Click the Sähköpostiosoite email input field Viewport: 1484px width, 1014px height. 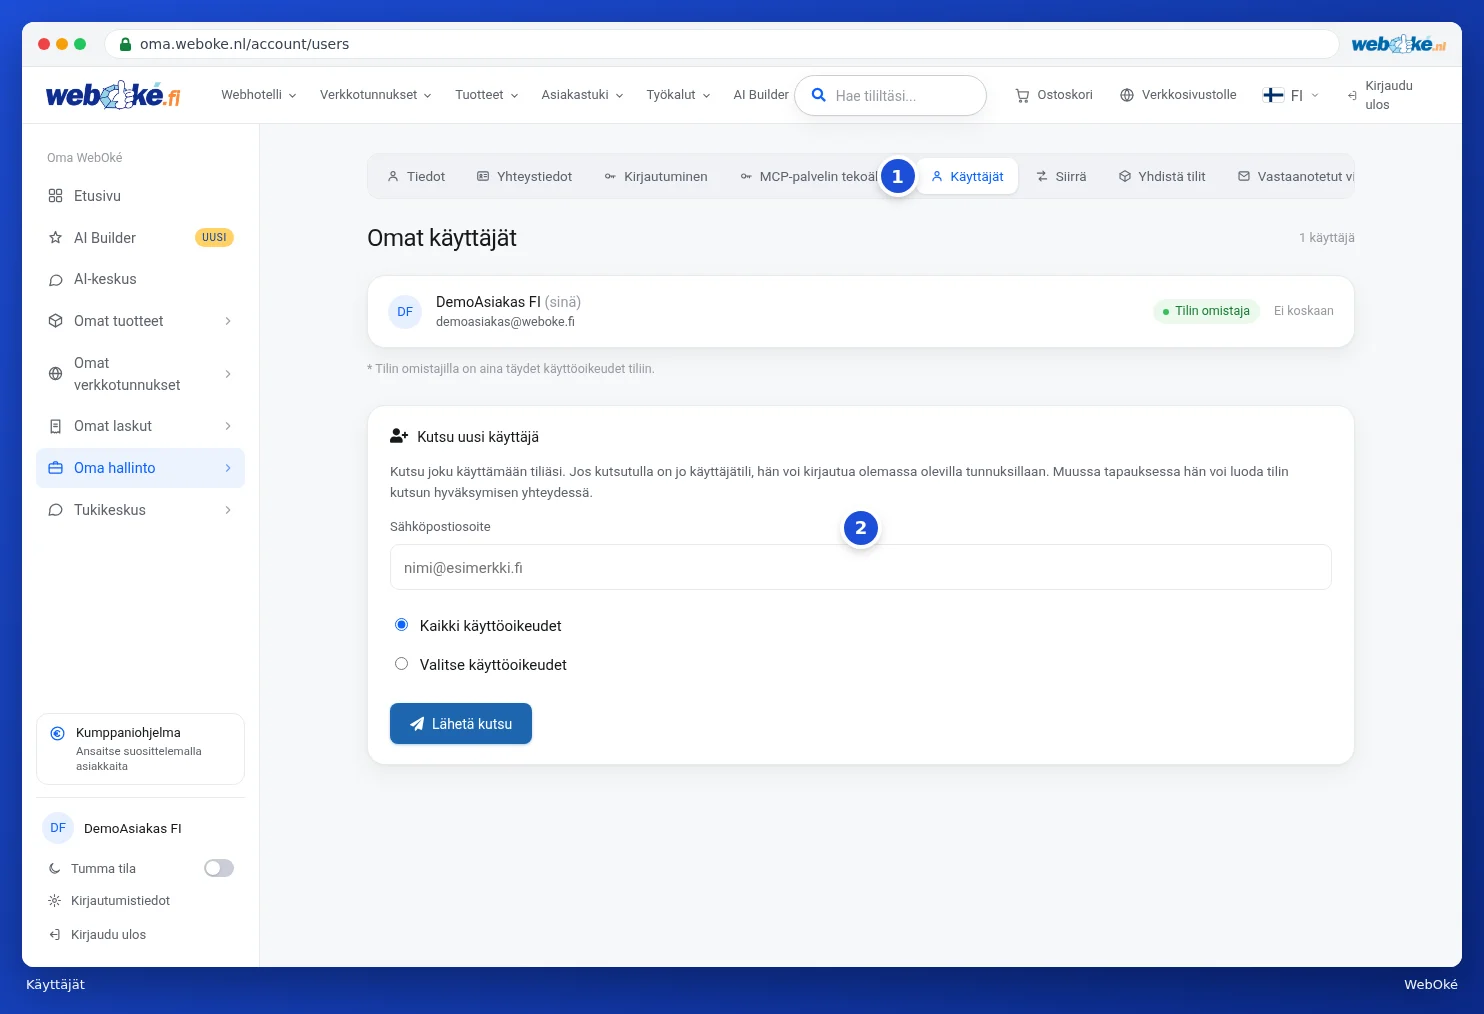(x=860, y=567)
